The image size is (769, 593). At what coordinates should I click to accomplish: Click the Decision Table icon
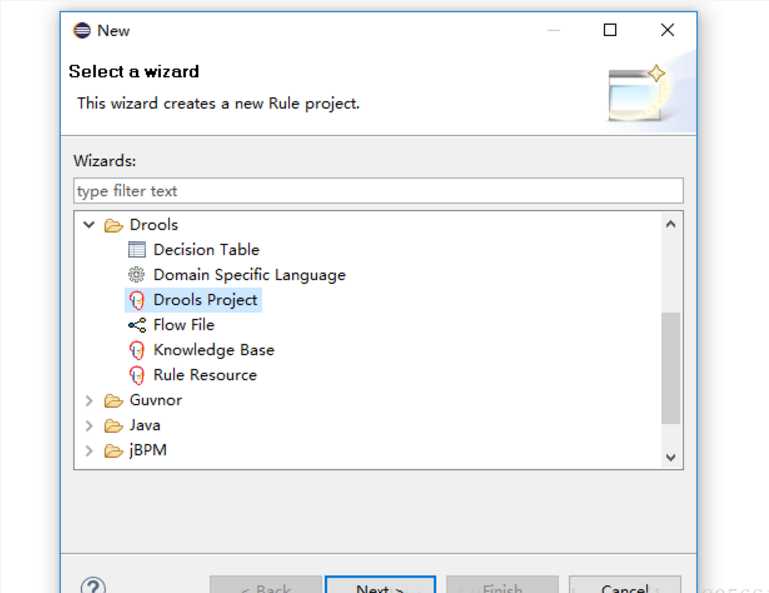point(137,250)
